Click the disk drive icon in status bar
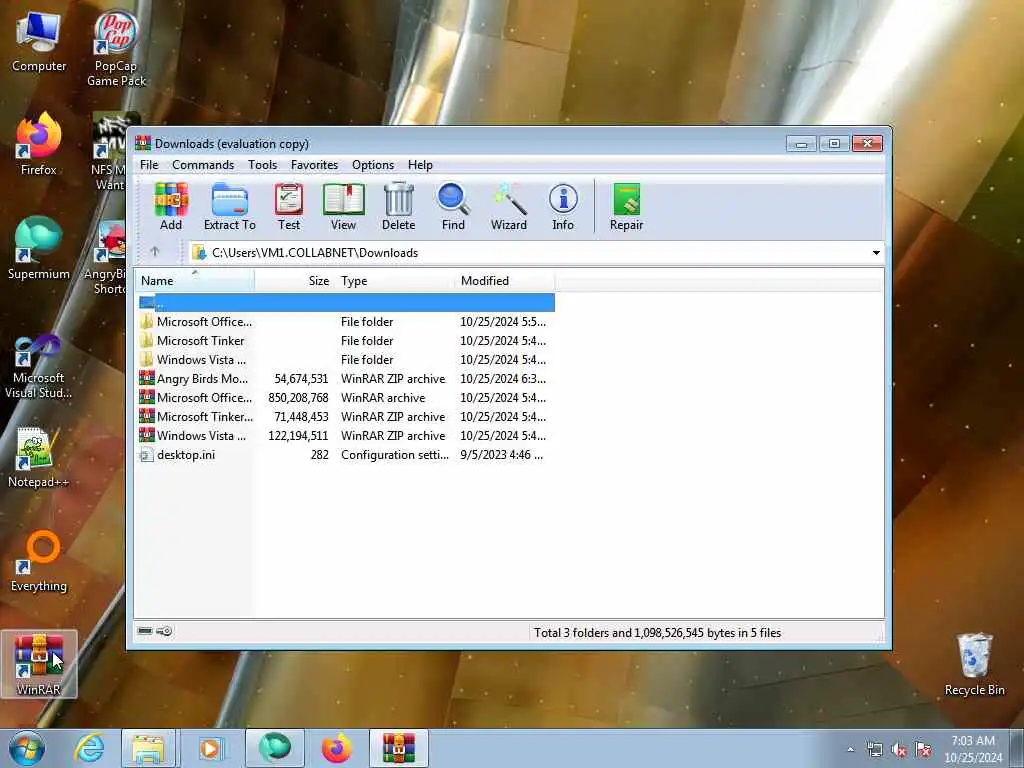 click(x=145, y=631)
